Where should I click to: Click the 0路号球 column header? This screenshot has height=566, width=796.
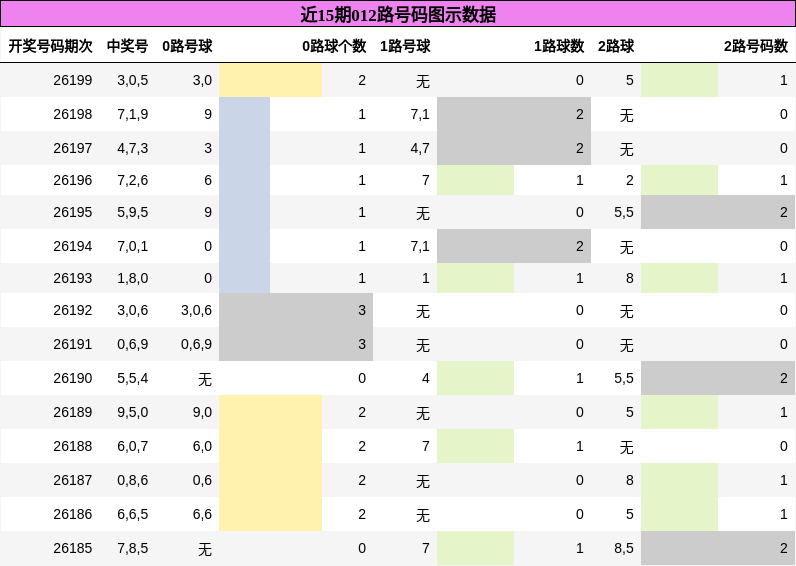(187, 46)
